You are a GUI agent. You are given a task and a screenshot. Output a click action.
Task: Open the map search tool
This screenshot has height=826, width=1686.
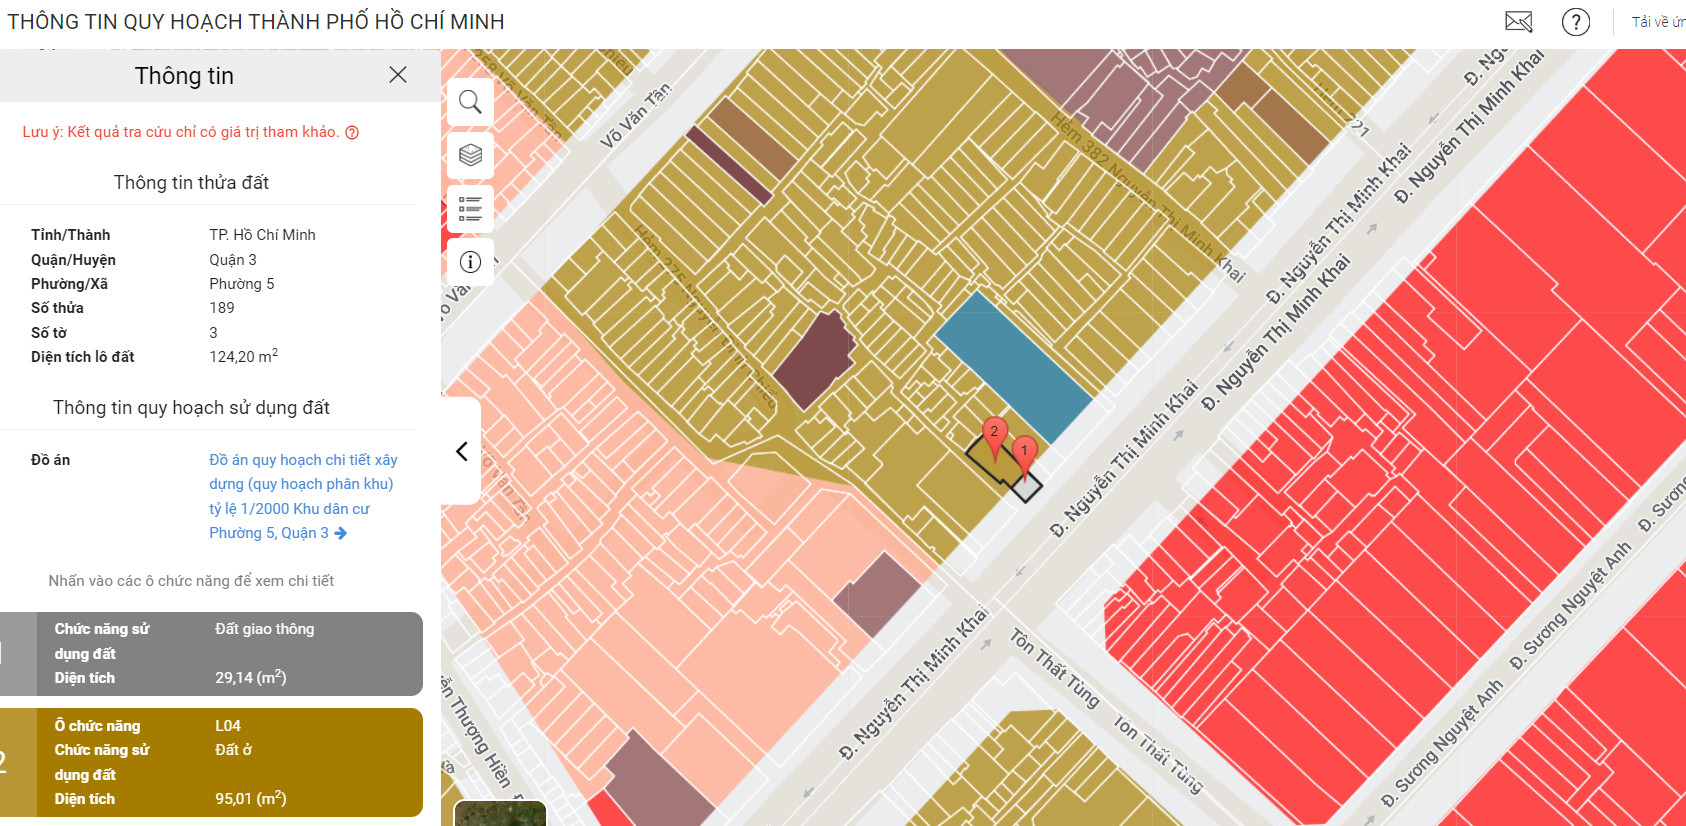click(470, 101)
